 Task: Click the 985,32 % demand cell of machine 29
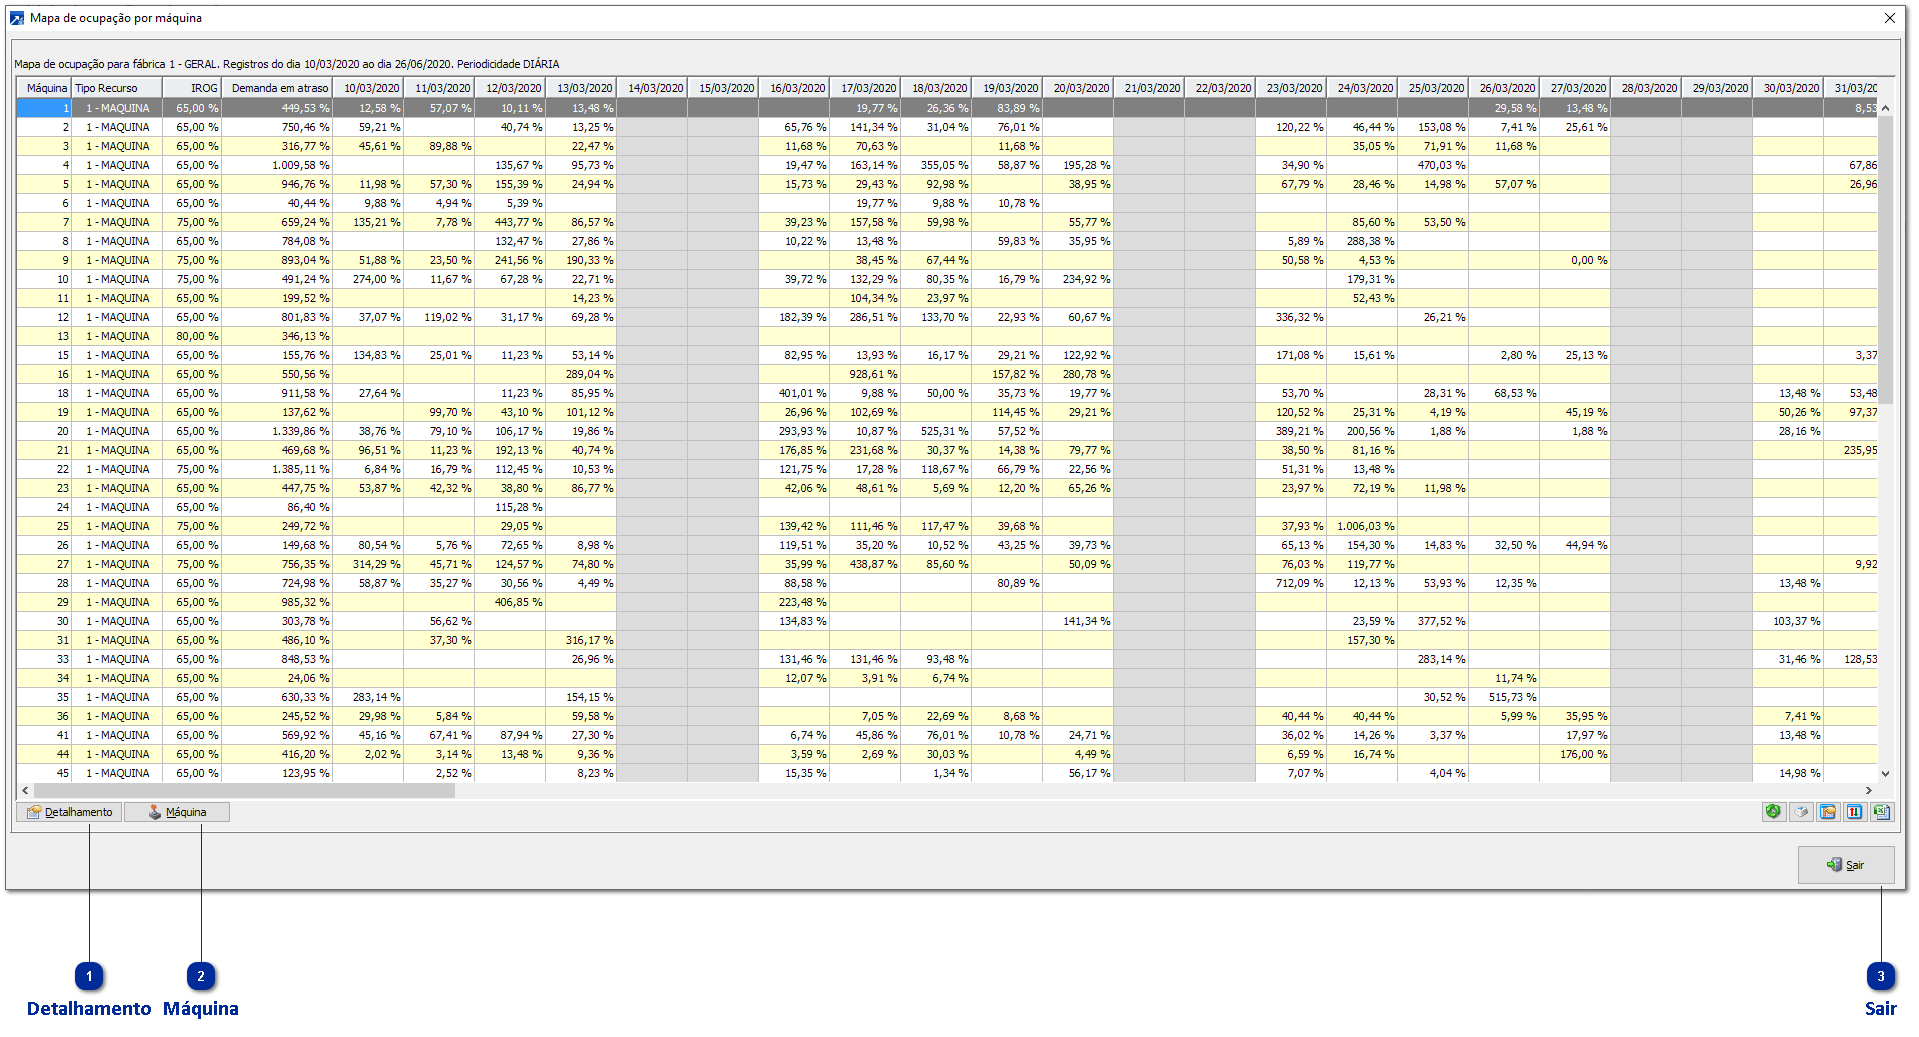(x=277, y=602)
